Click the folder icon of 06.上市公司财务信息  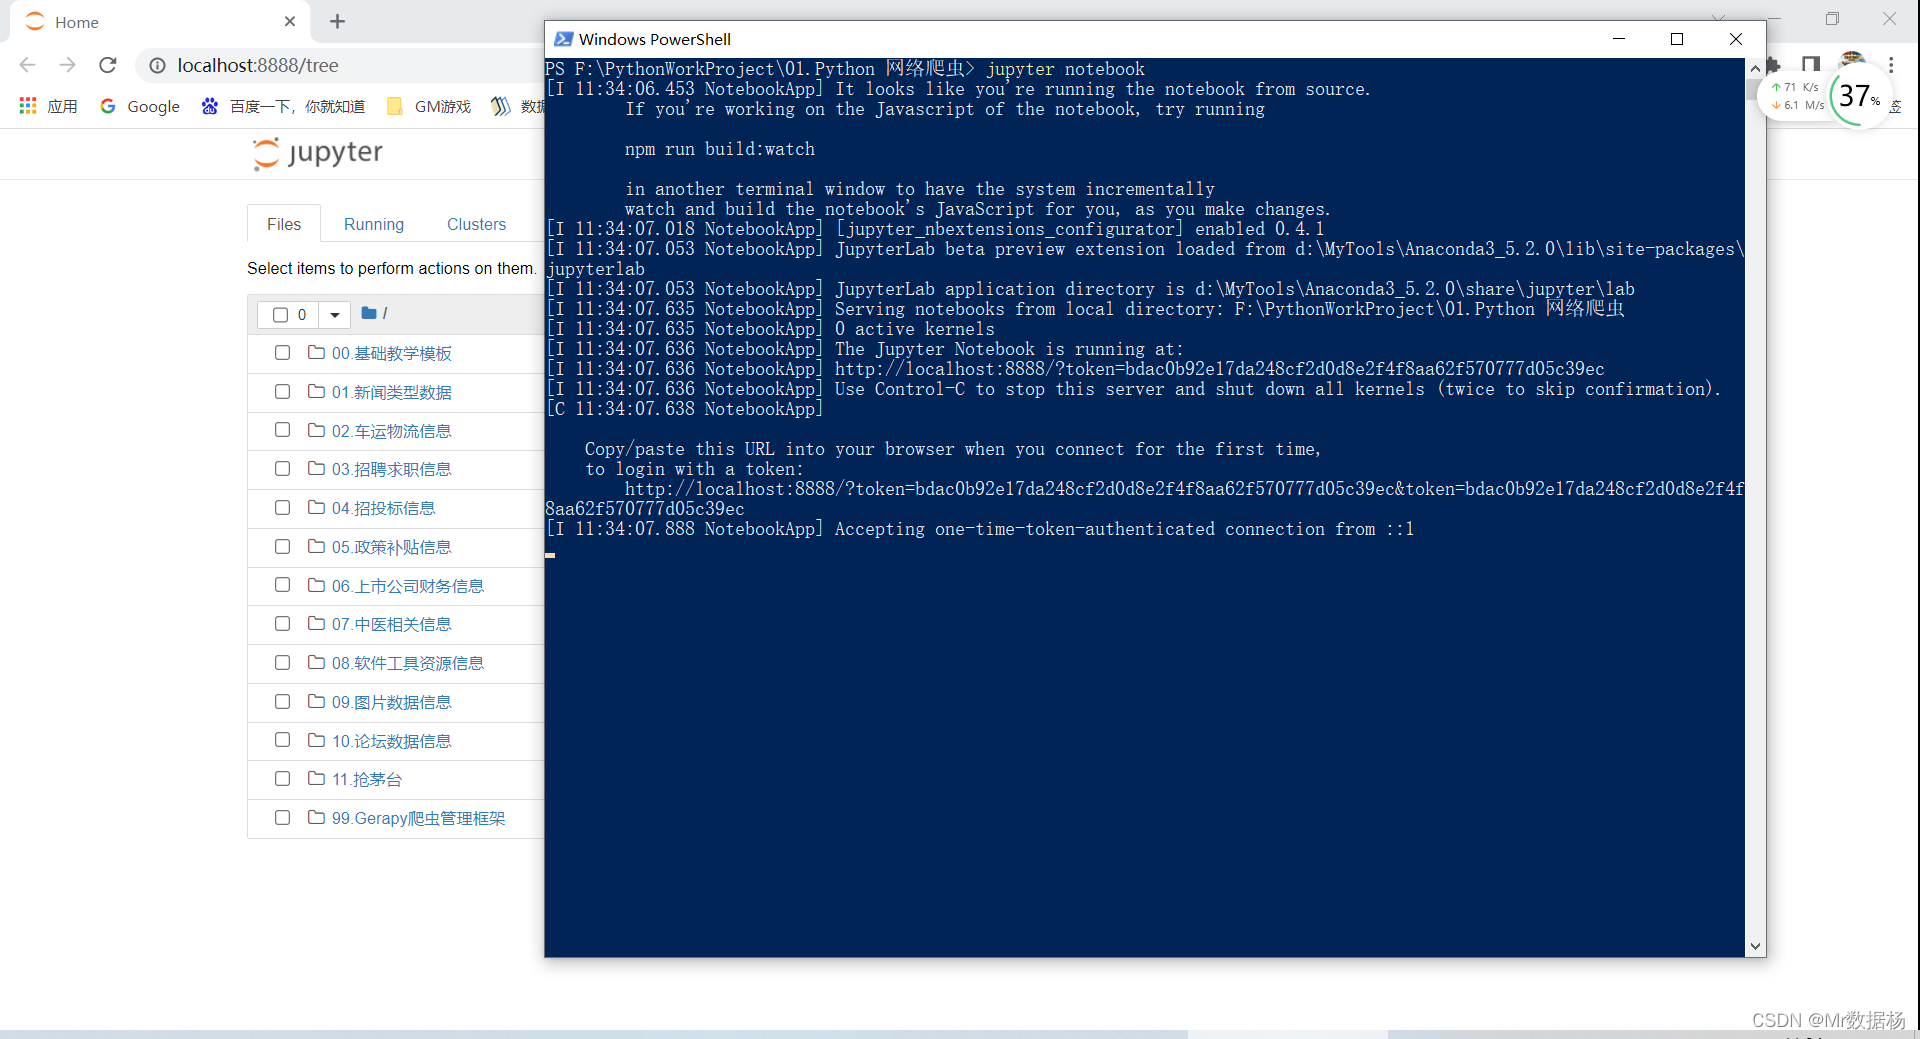pyautogui.click(x=317, y=585)
